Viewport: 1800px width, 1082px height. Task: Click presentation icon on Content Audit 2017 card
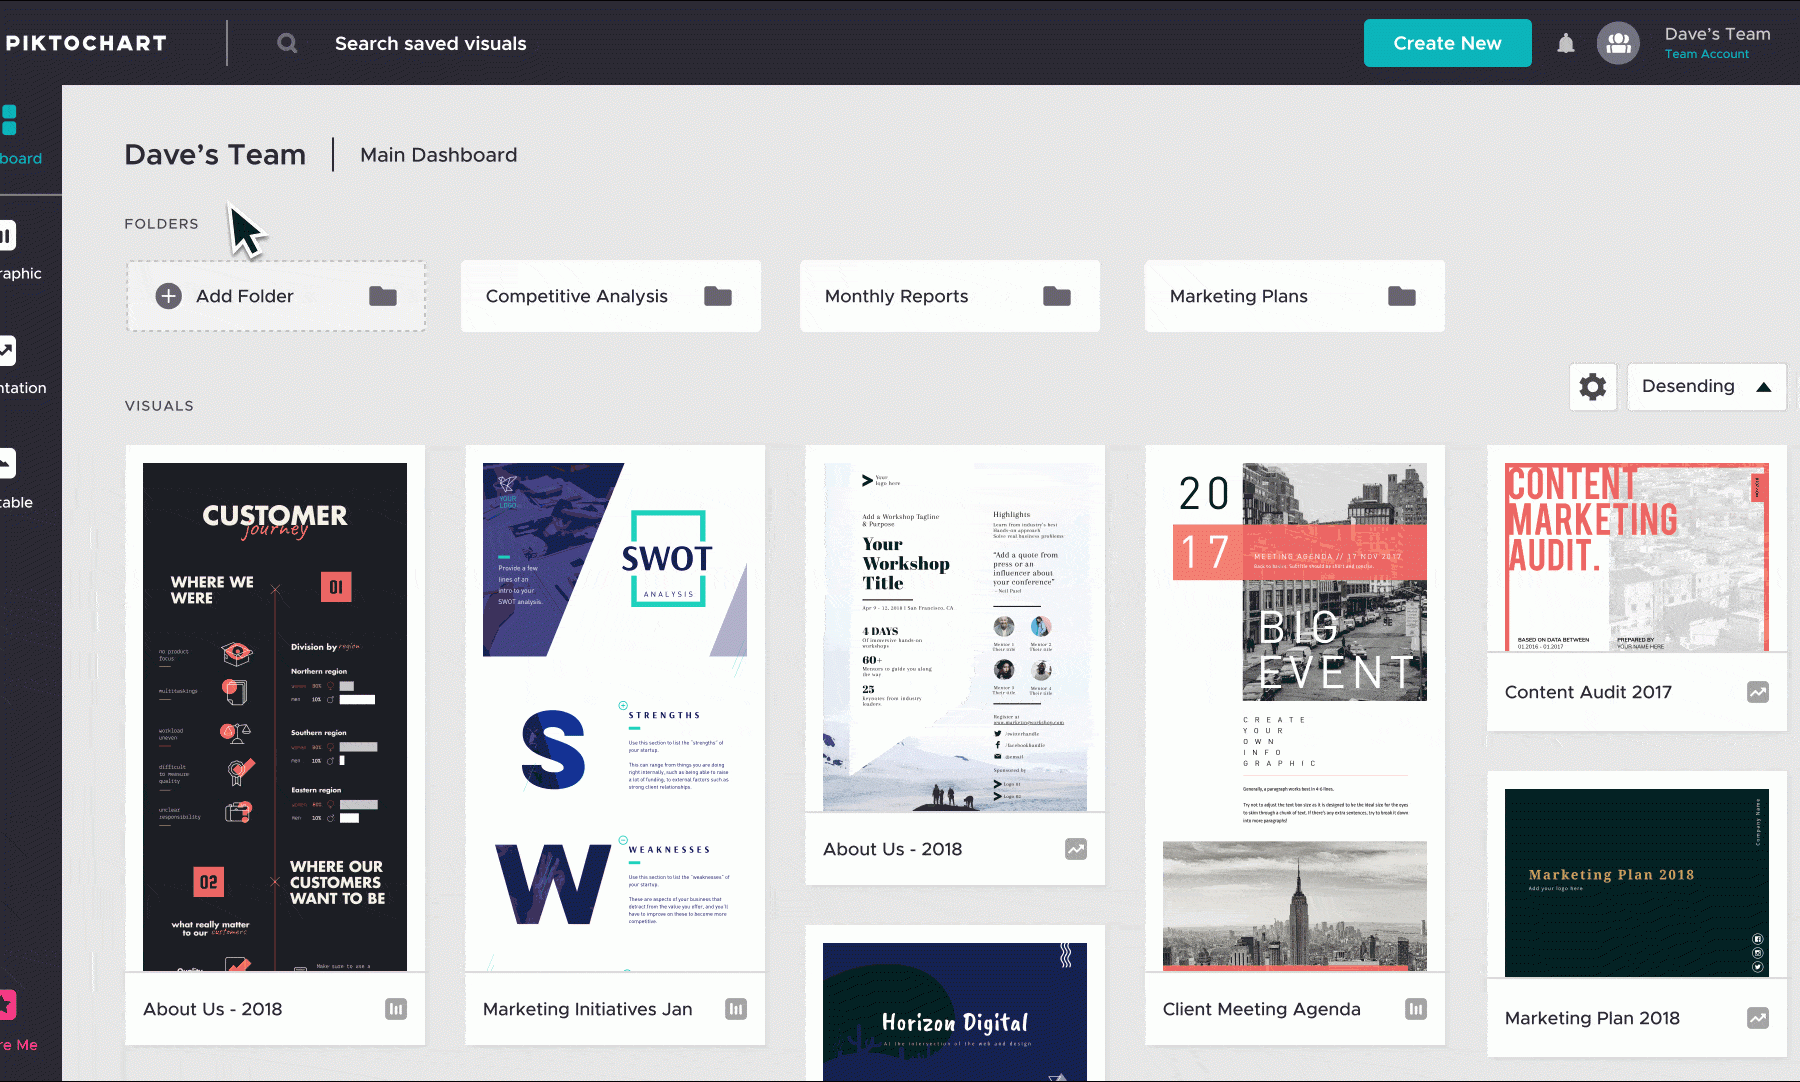tap(1757, 692)
